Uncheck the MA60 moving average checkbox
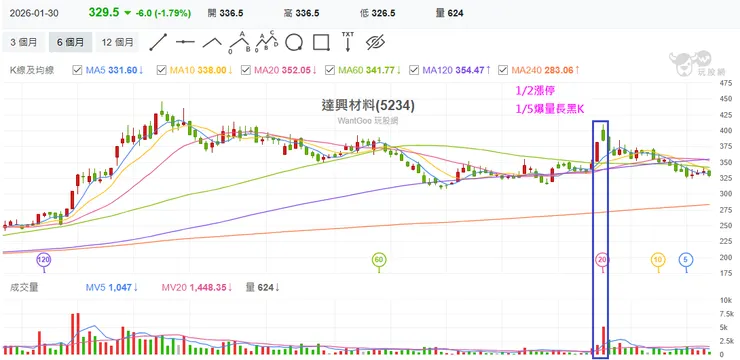The image size is (740, 360). click(330, 70)
